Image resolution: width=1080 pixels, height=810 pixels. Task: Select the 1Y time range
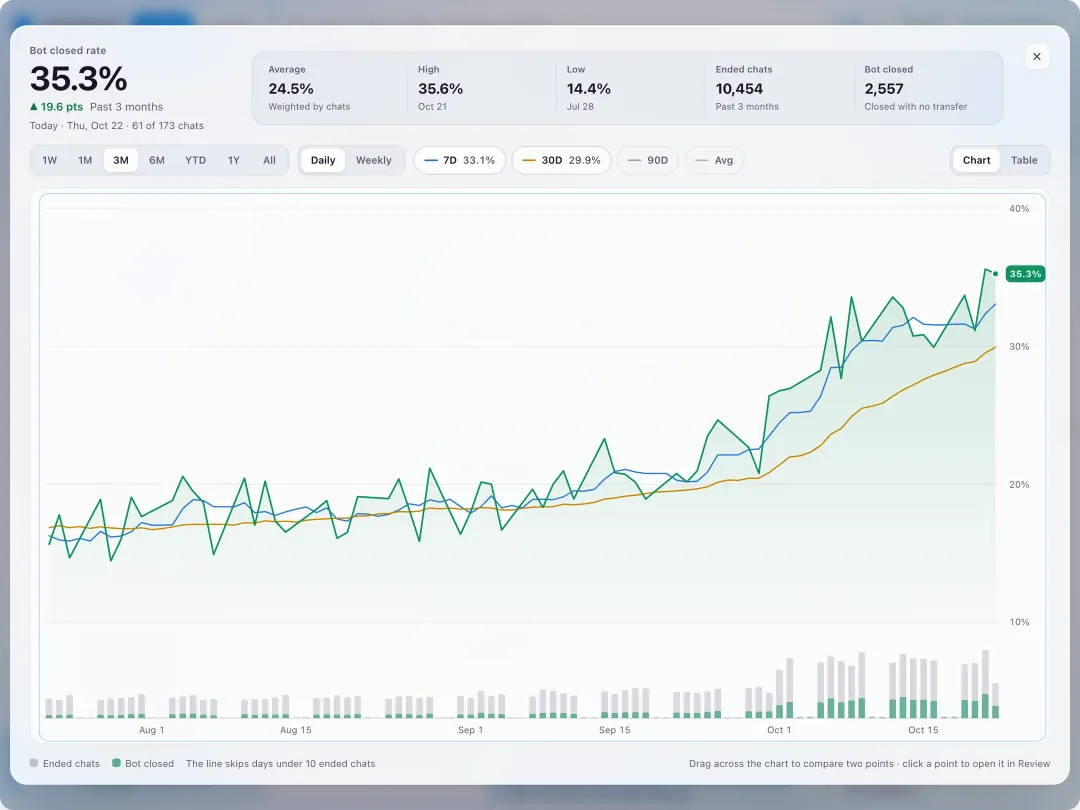(x=233, y=160)
